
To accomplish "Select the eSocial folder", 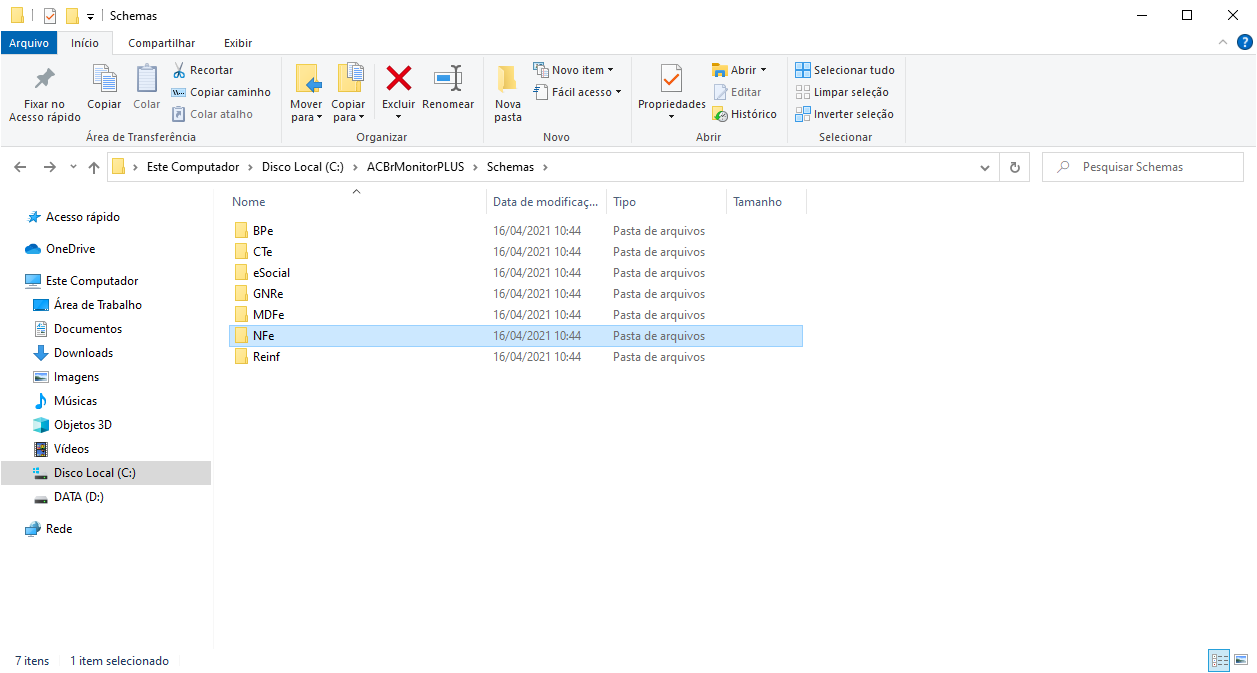I will (x=272, y=273).
